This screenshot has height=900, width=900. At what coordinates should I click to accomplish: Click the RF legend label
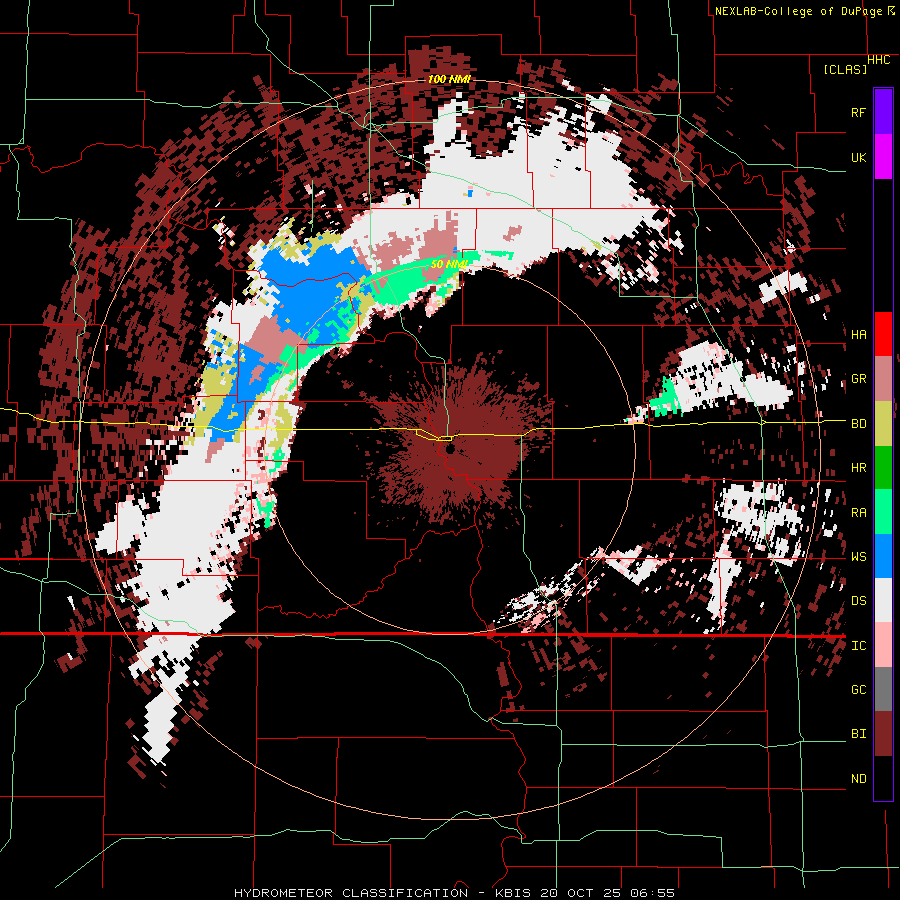pyautogui.click(x=859, y=112)
